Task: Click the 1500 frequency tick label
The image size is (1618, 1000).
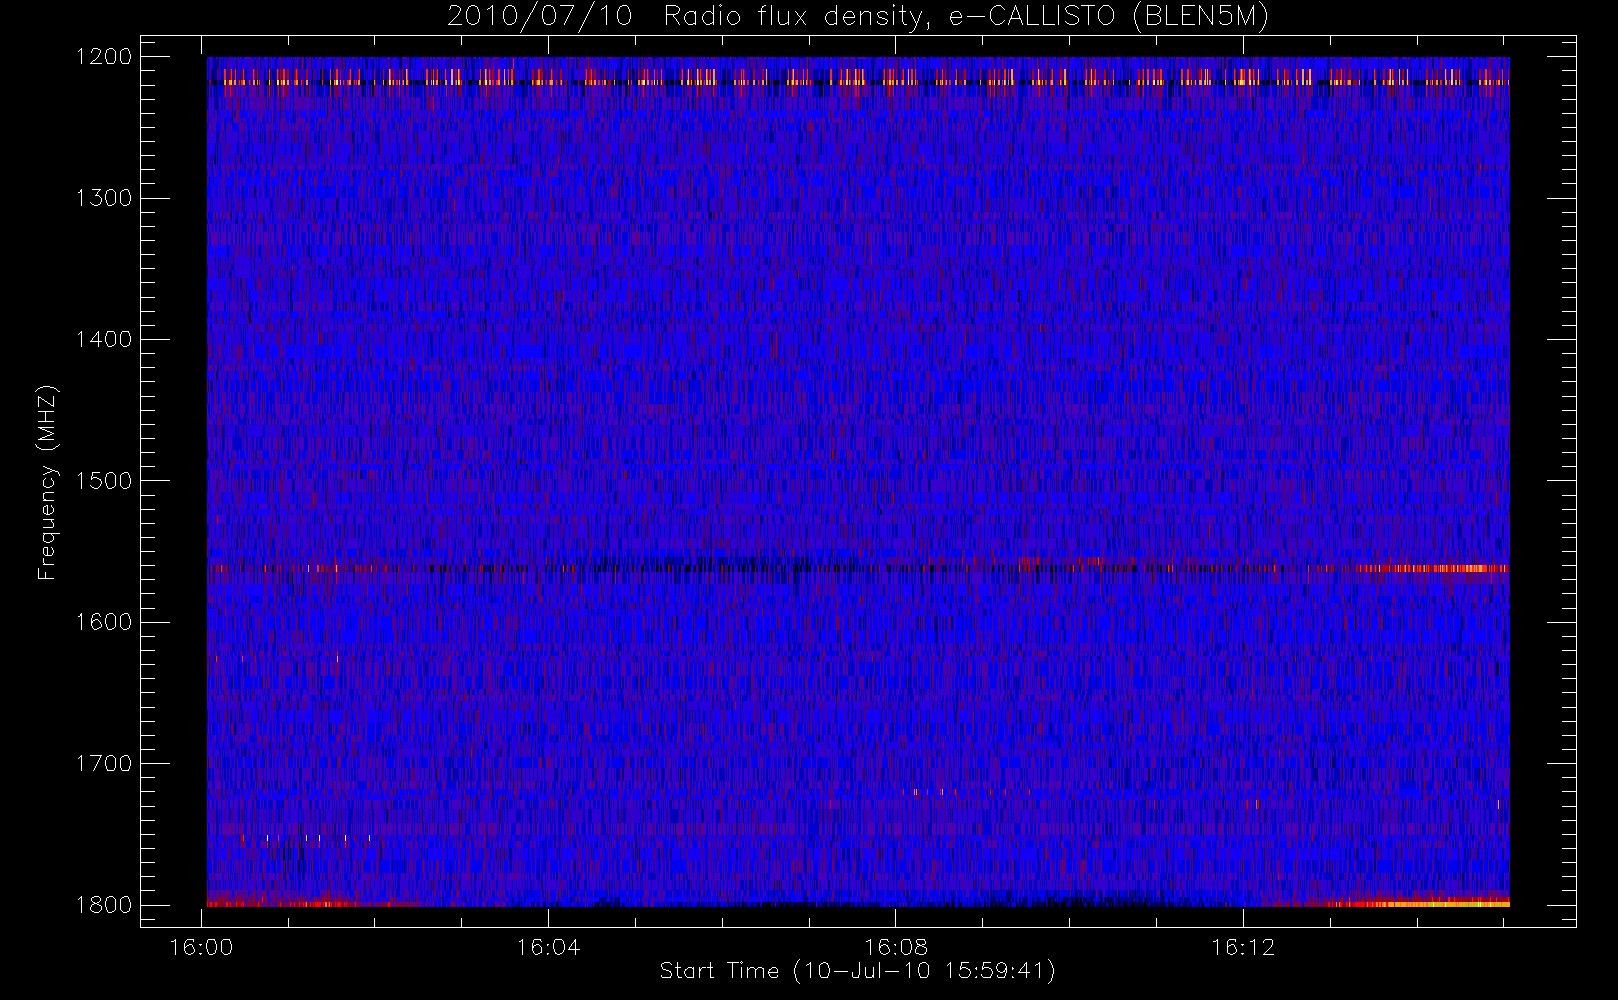Action: pos(104,481)
